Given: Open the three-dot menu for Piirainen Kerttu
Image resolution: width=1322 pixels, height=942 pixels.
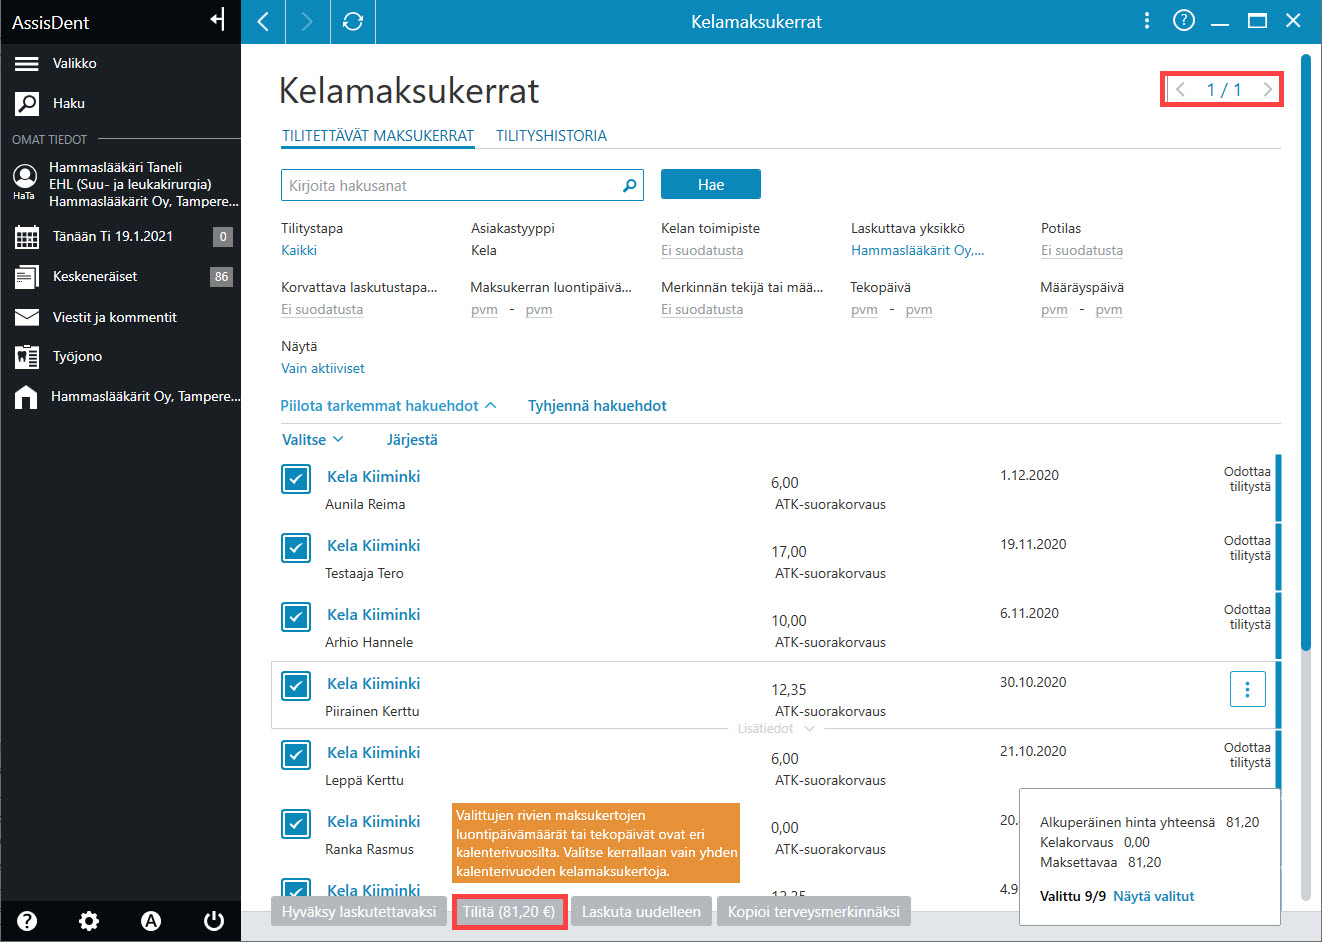Looking at the screenshot, I should [1247, 689].
